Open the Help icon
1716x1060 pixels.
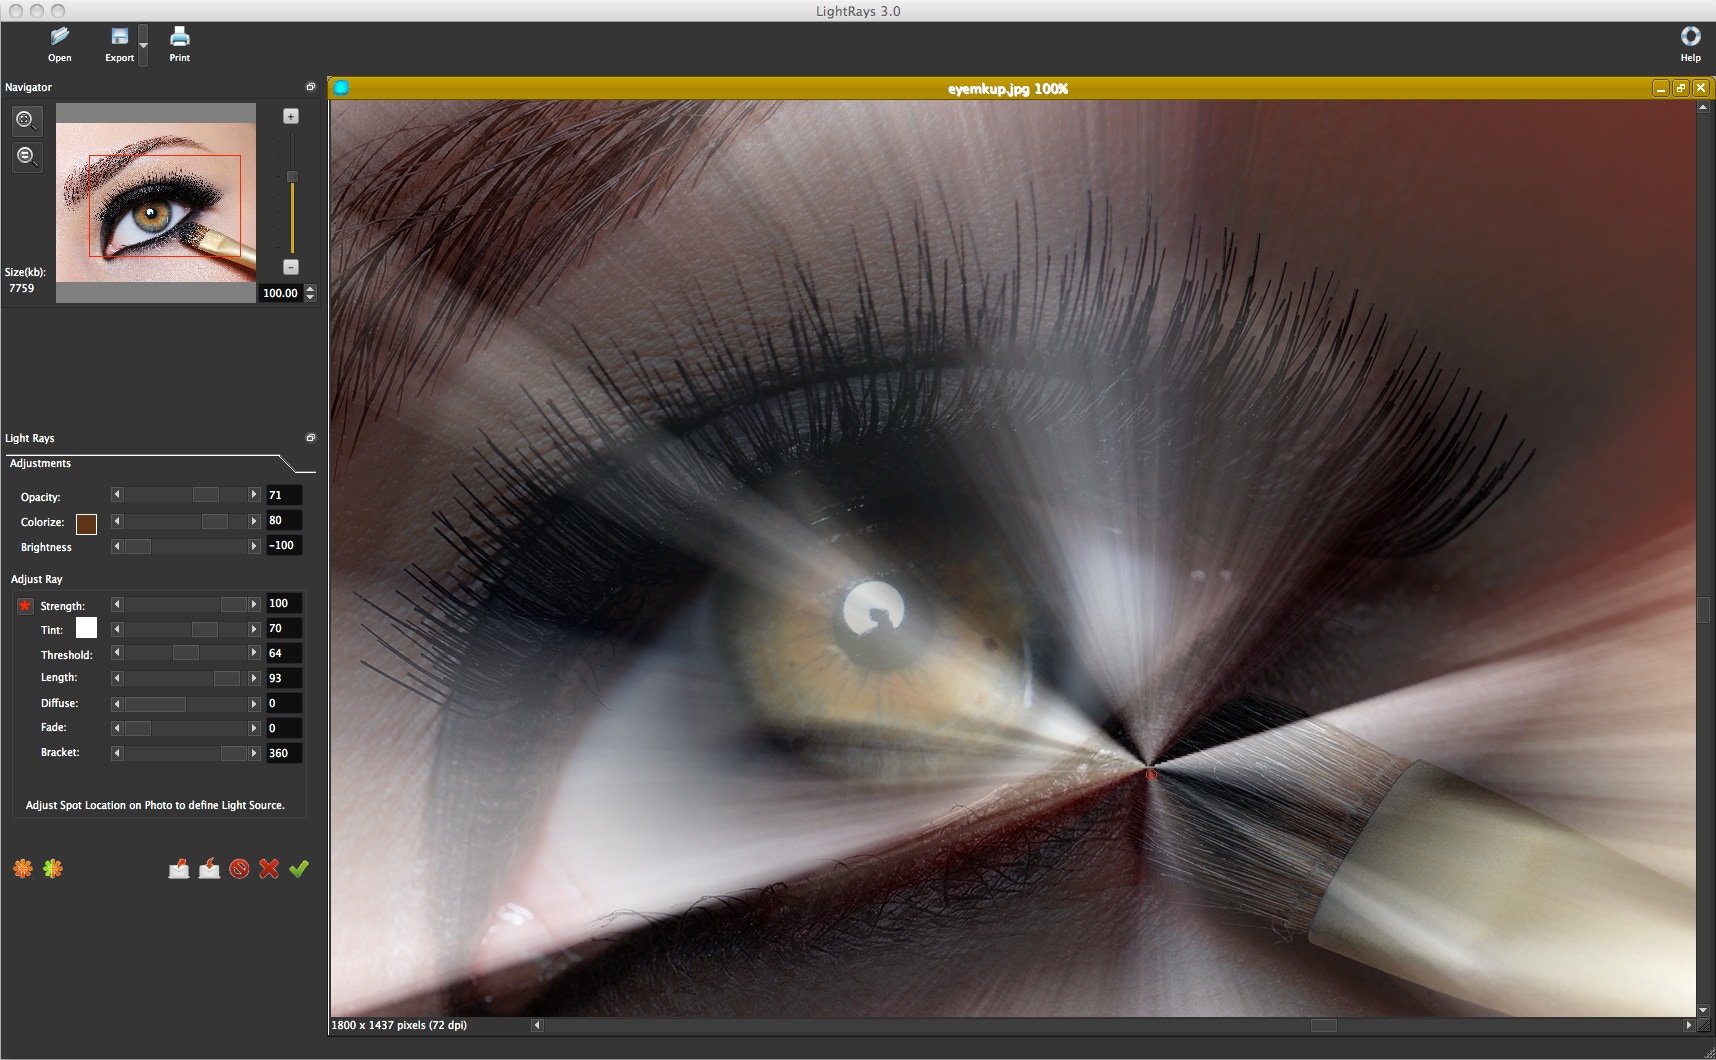pos(1690,44)
